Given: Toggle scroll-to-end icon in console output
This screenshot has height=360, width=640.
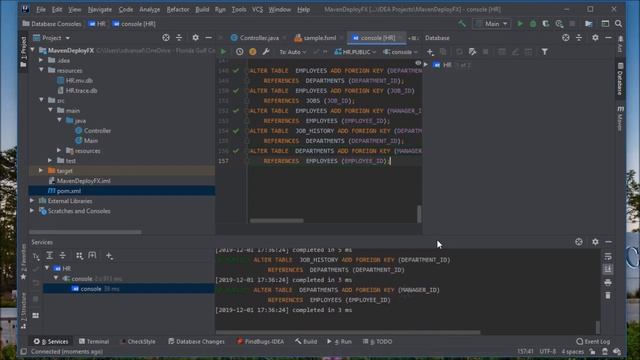Looking at the screenshot, I should tap(608, 269).
